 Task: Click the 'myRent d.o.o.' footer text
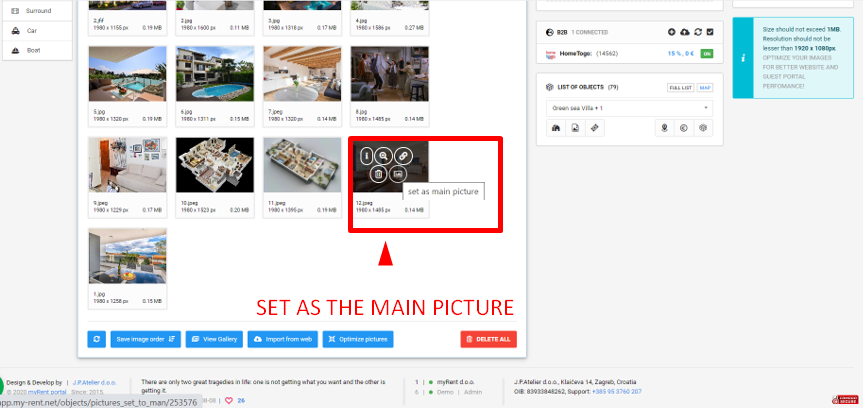456,382
